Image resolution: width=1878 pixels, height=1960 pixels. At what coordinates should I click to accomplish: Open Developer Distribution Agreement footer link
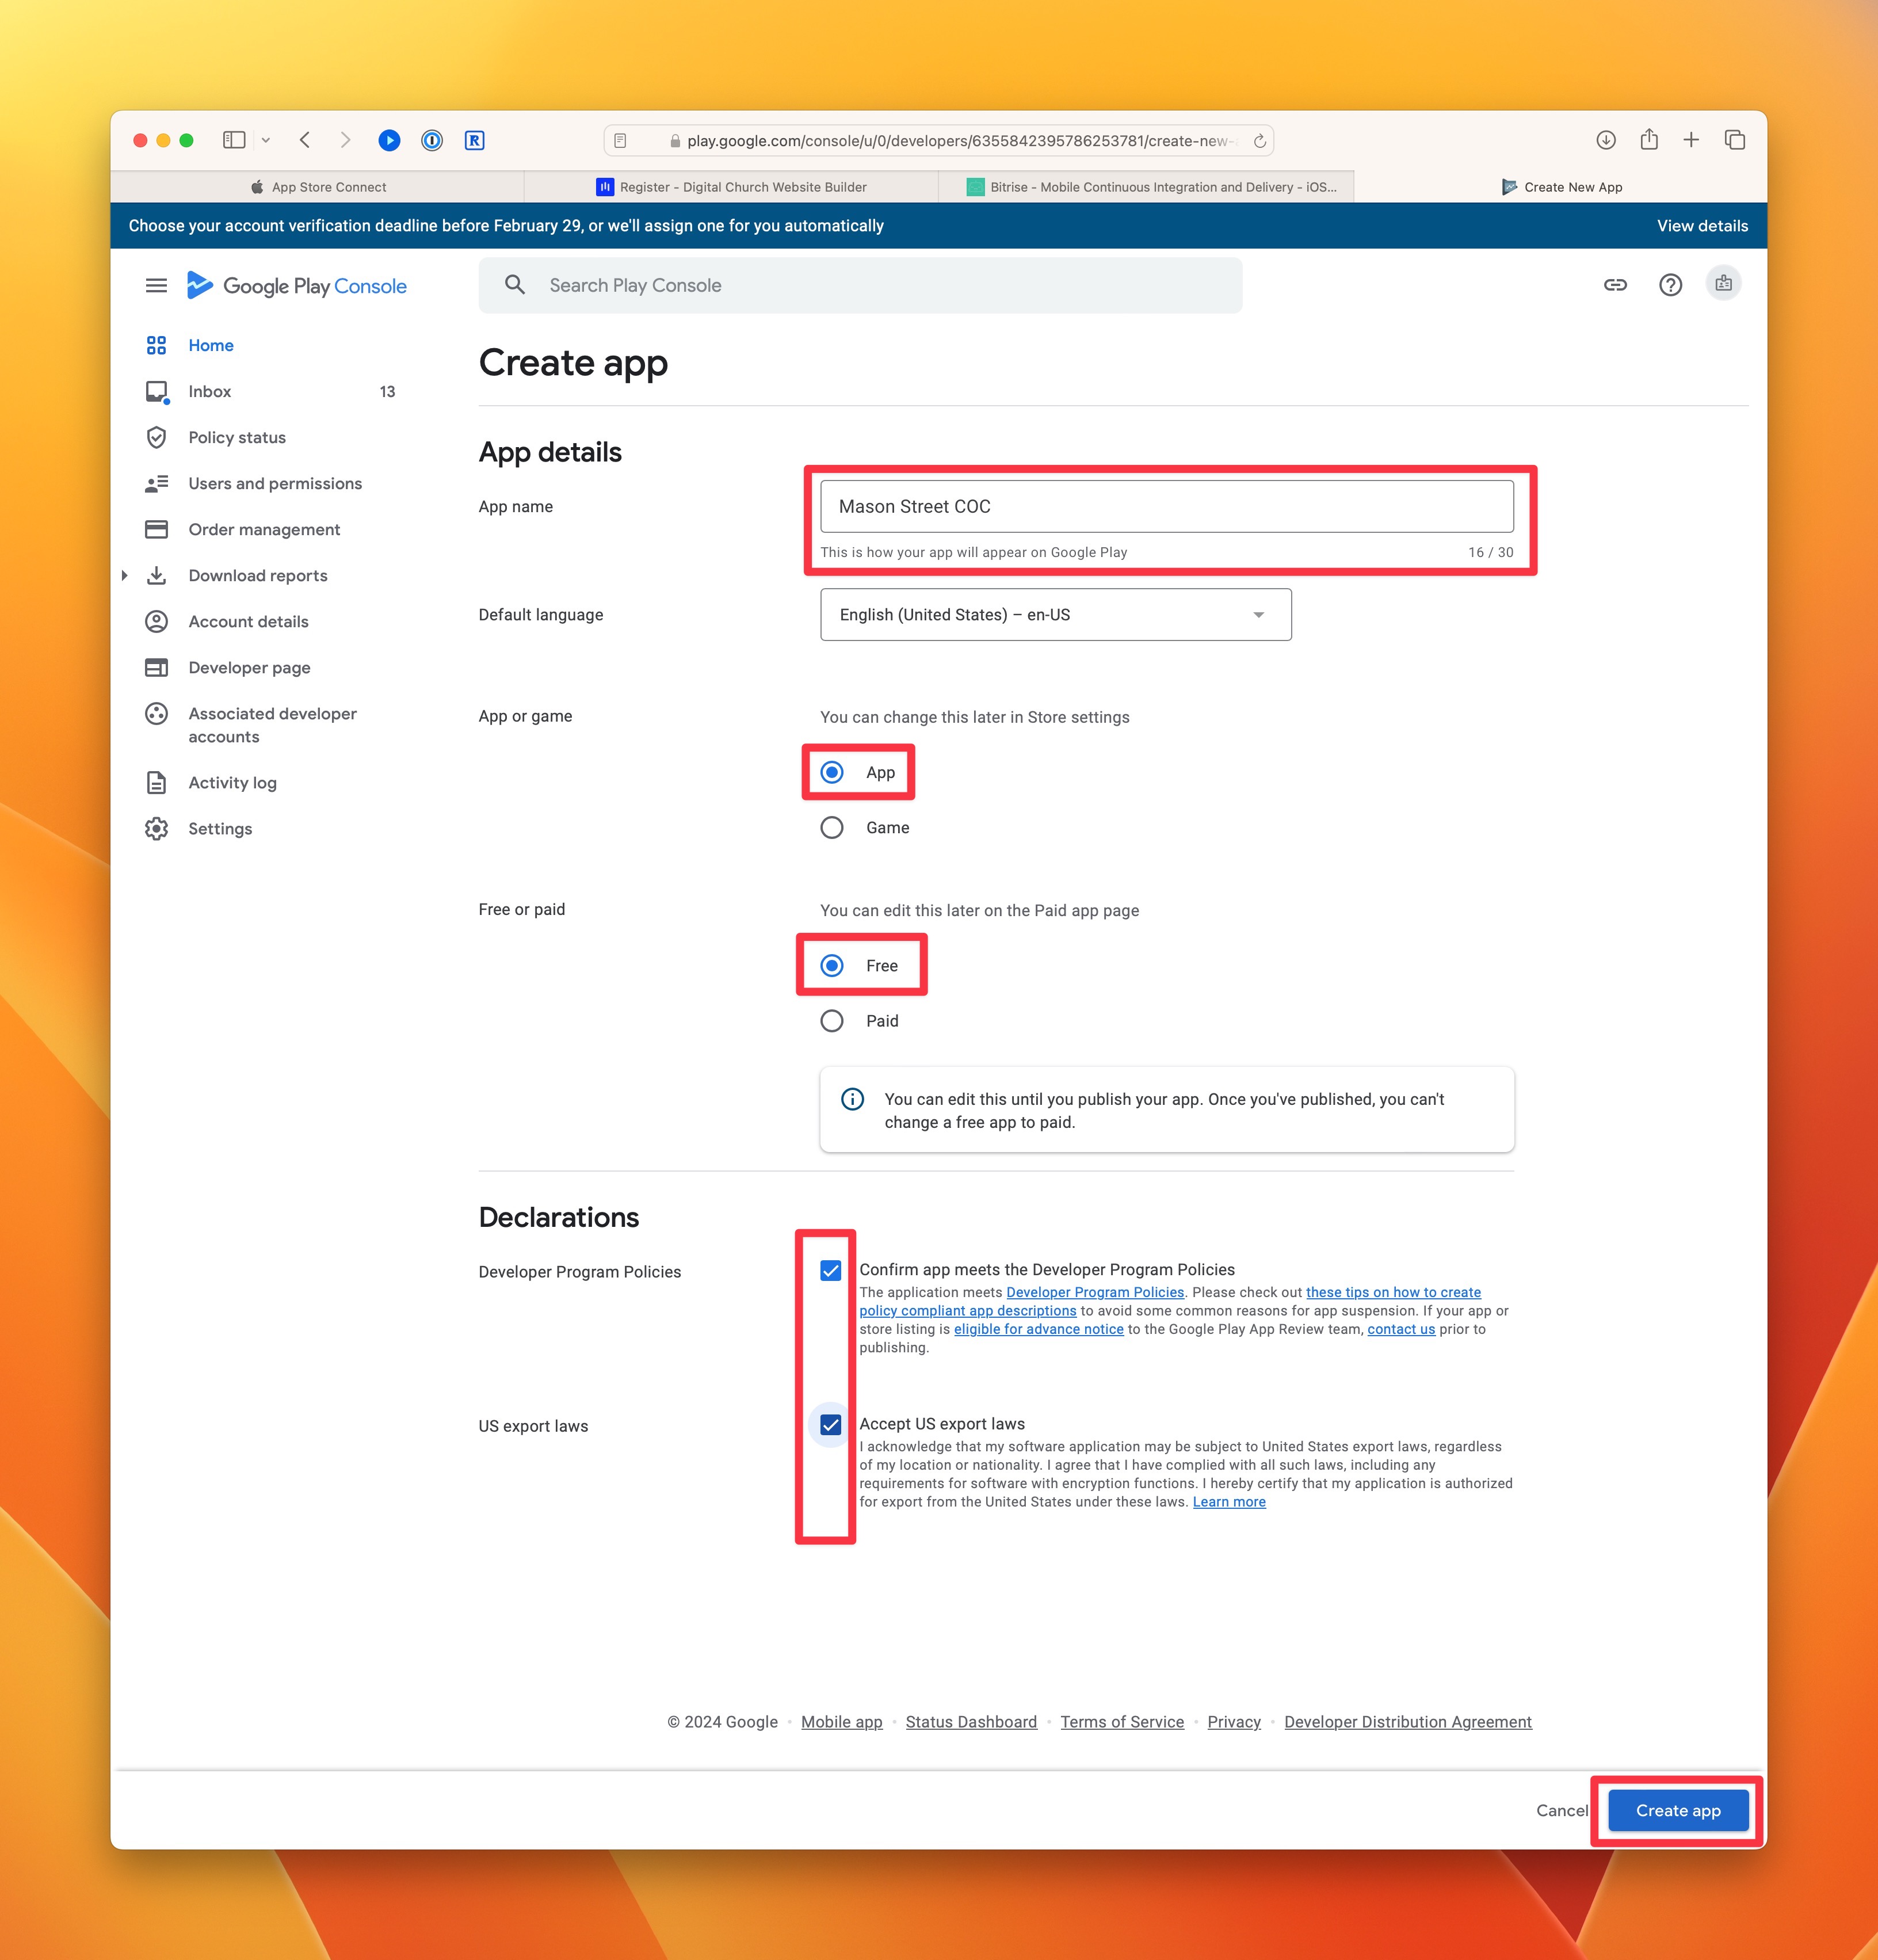1408,1721
